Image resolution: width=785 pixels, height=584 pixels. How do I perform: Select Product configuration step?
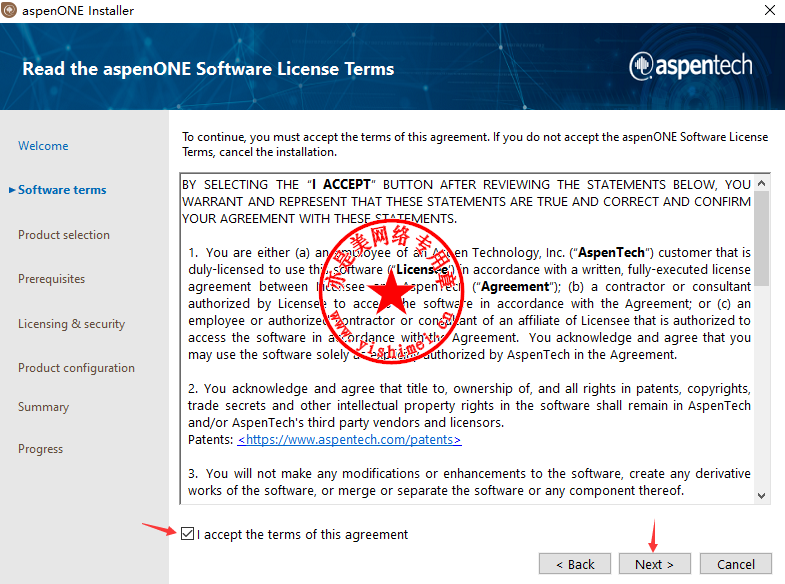(x=76, y=368)
